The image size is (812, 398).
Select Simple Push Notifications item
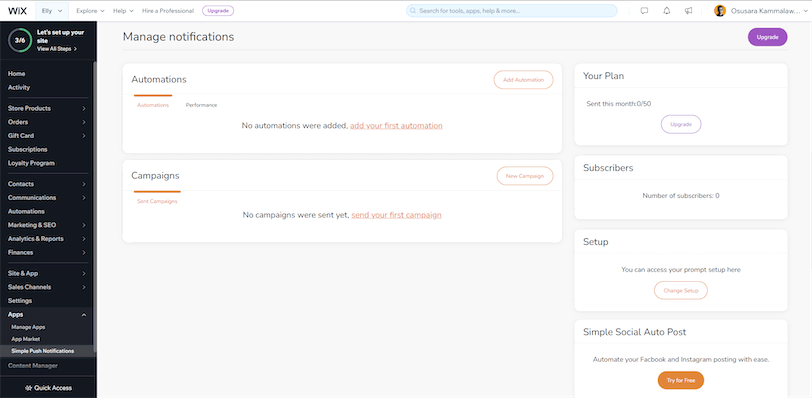pos(42,351)
